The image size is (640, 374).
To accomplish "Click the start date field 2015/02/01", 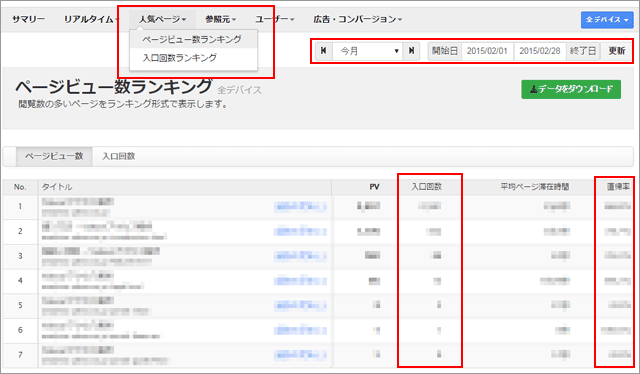I will (x=487, y=51).
